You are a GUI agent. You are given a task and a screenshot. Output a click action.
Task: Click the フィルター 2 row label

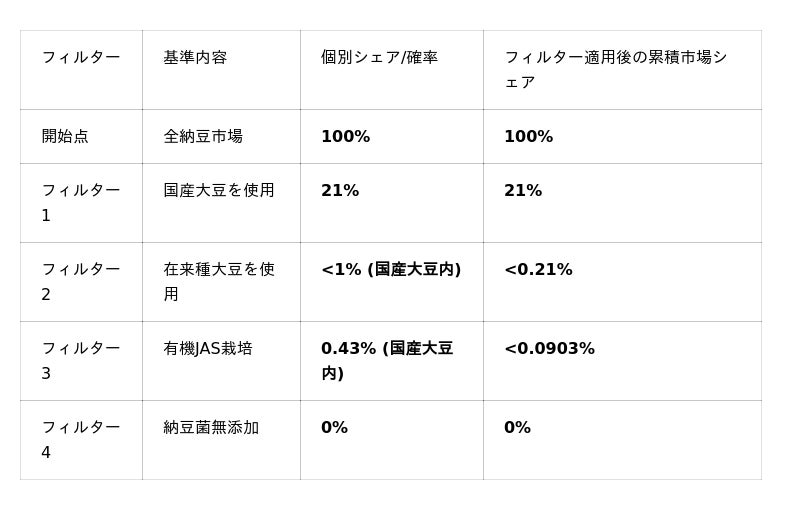tap(80, 281)
